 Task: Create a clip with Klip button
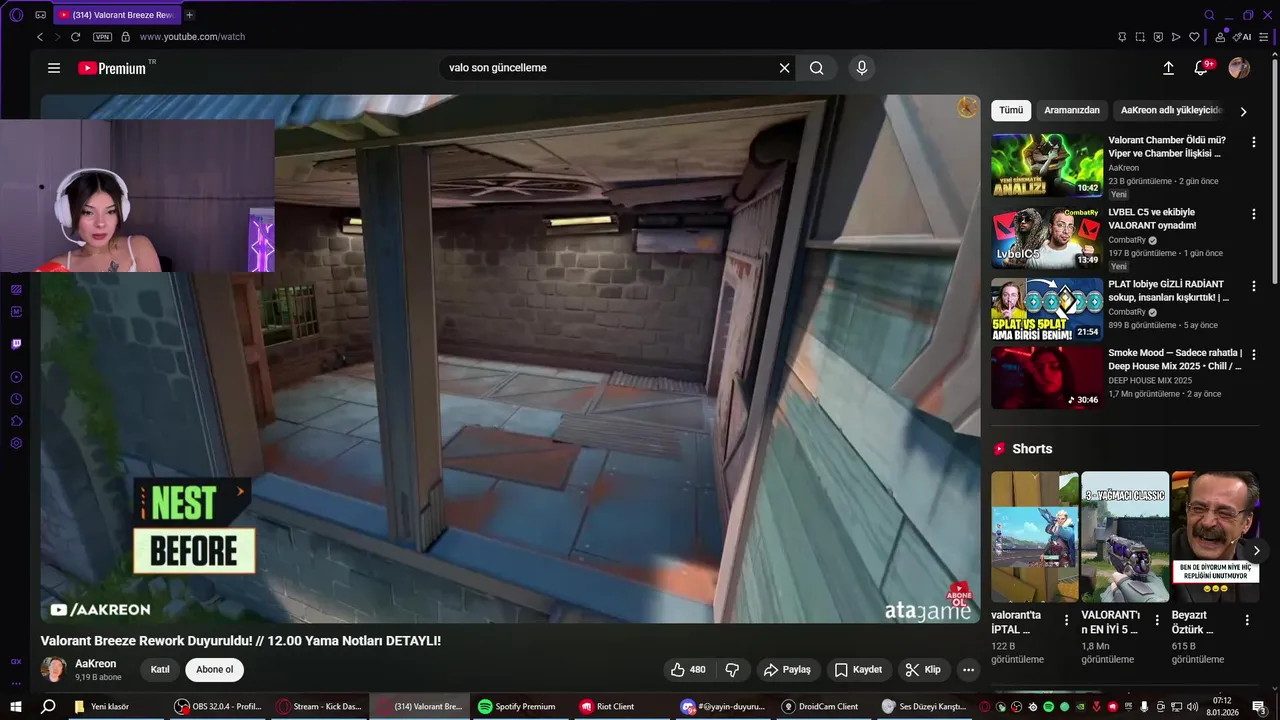coord(923,670)
